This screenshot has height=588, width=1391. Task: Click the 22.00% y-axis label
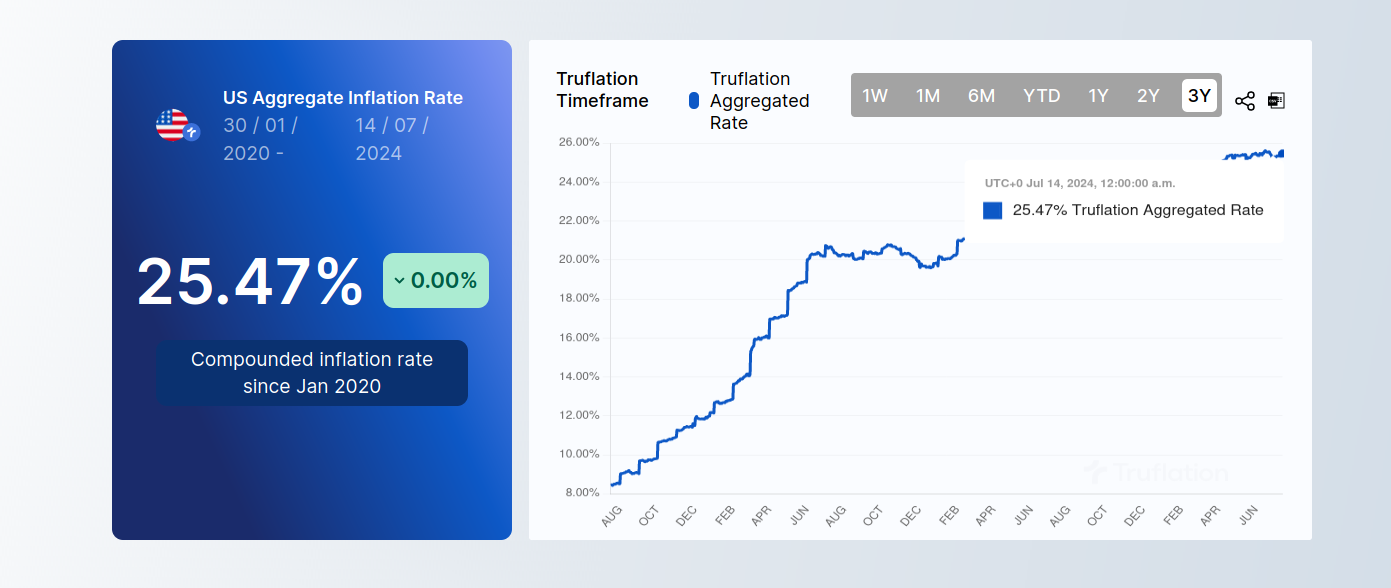coord(579,221)
